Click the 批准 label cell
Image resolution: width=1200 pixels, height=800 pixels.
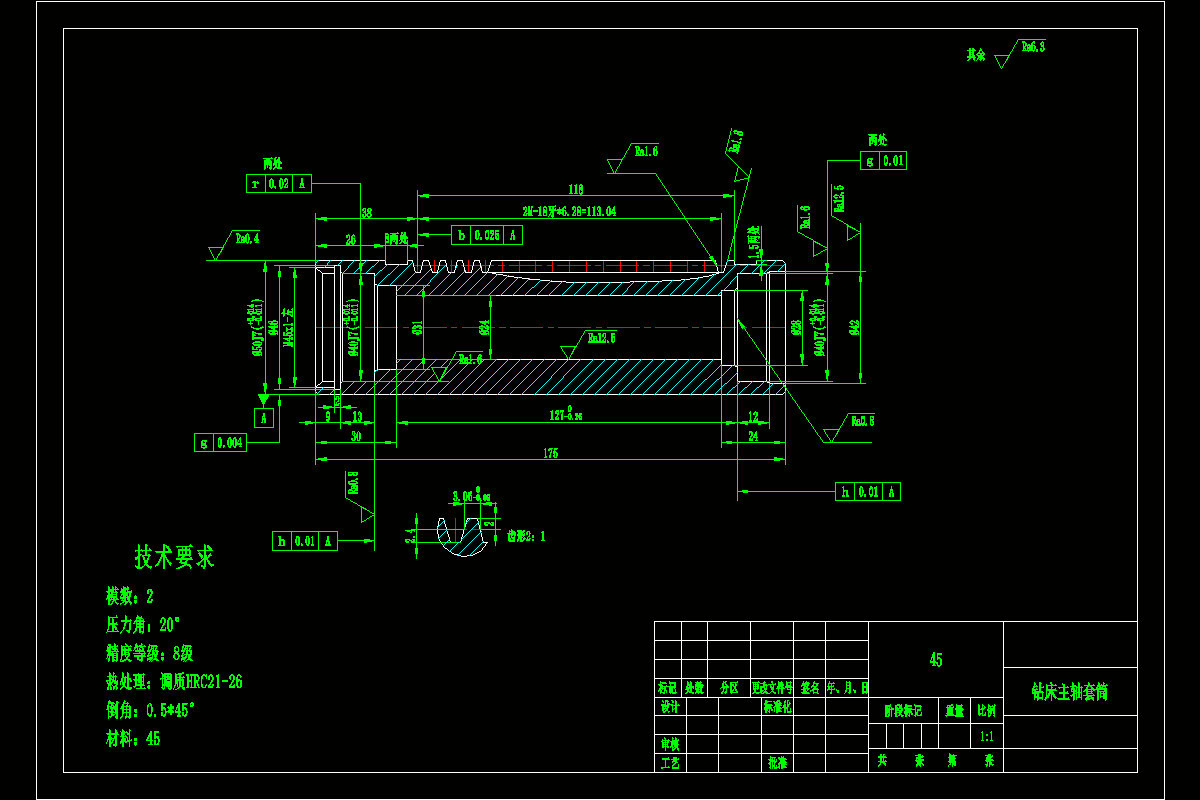(777, 763)
